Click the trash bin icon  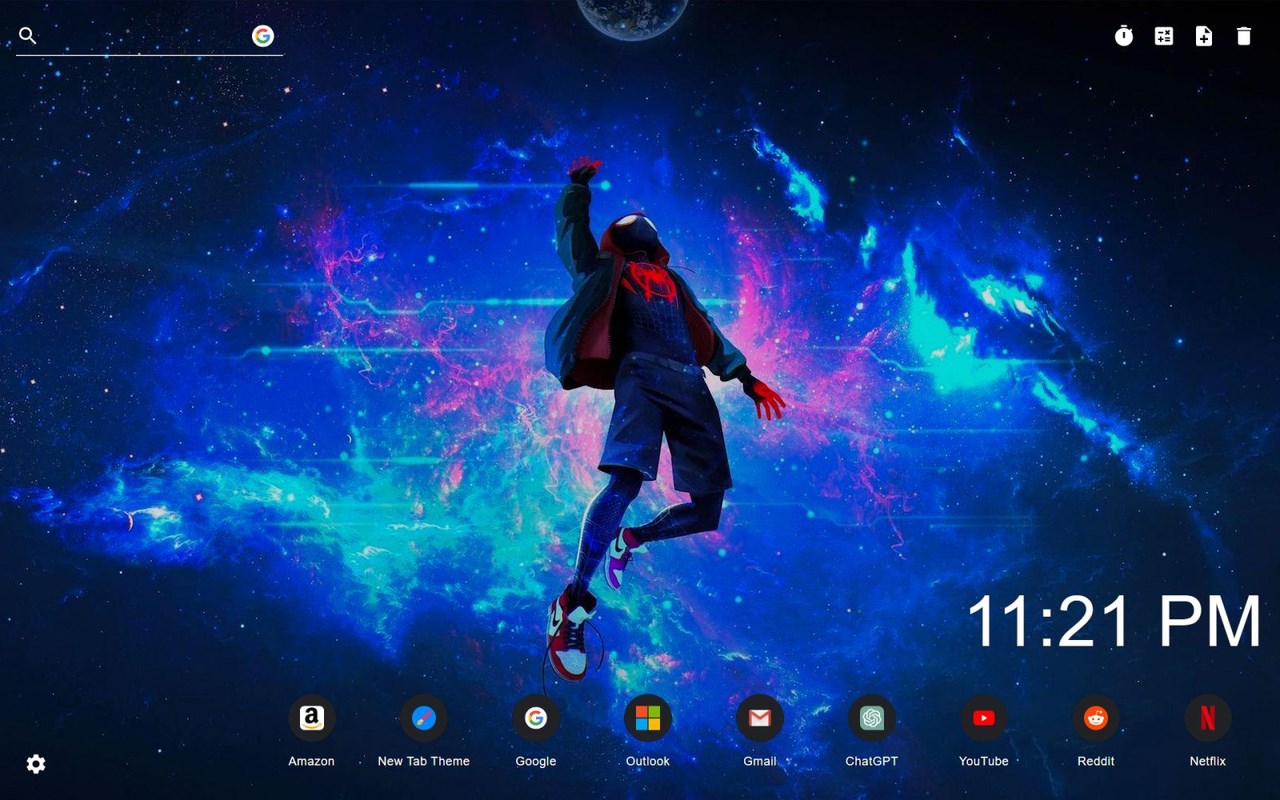[1244, 36]
